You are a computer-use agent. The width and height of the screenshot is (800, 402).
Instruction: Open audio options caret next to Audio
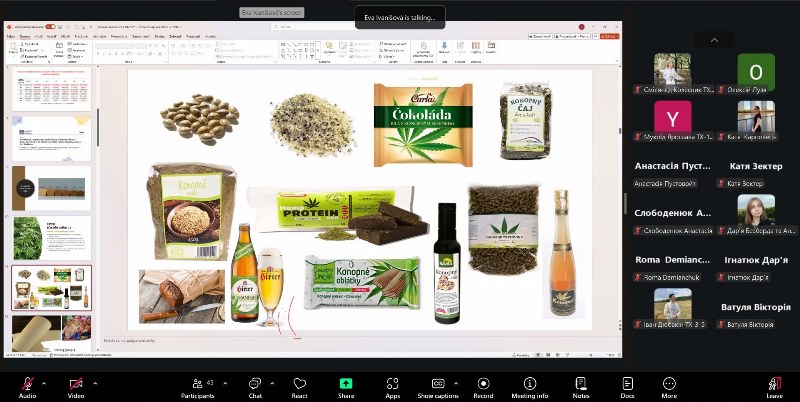click(44, 383)
